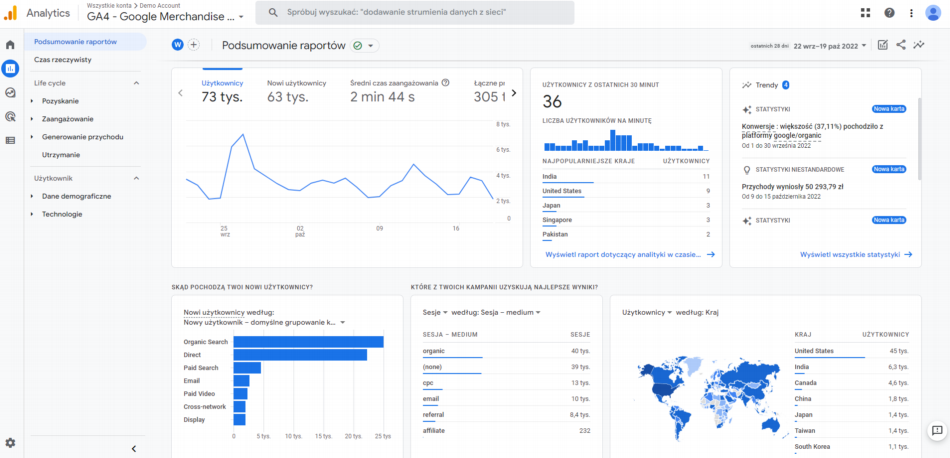This screenshot has width=950, height=458.
Task: Expand the Pozyskanie tree item
Action: [33, 101]
